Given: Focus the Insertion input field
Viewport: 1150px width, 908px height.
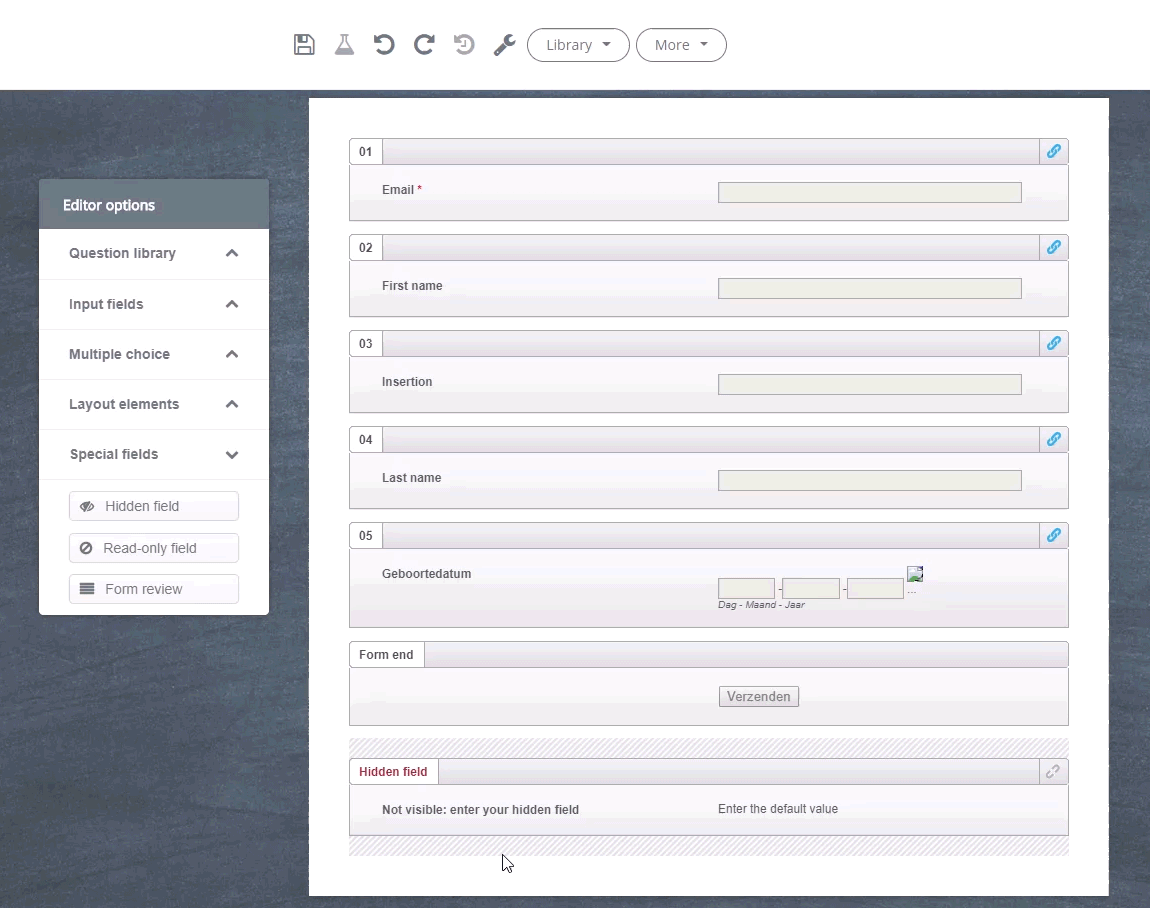Looking at the screenshot, I should tap(869, 384).
